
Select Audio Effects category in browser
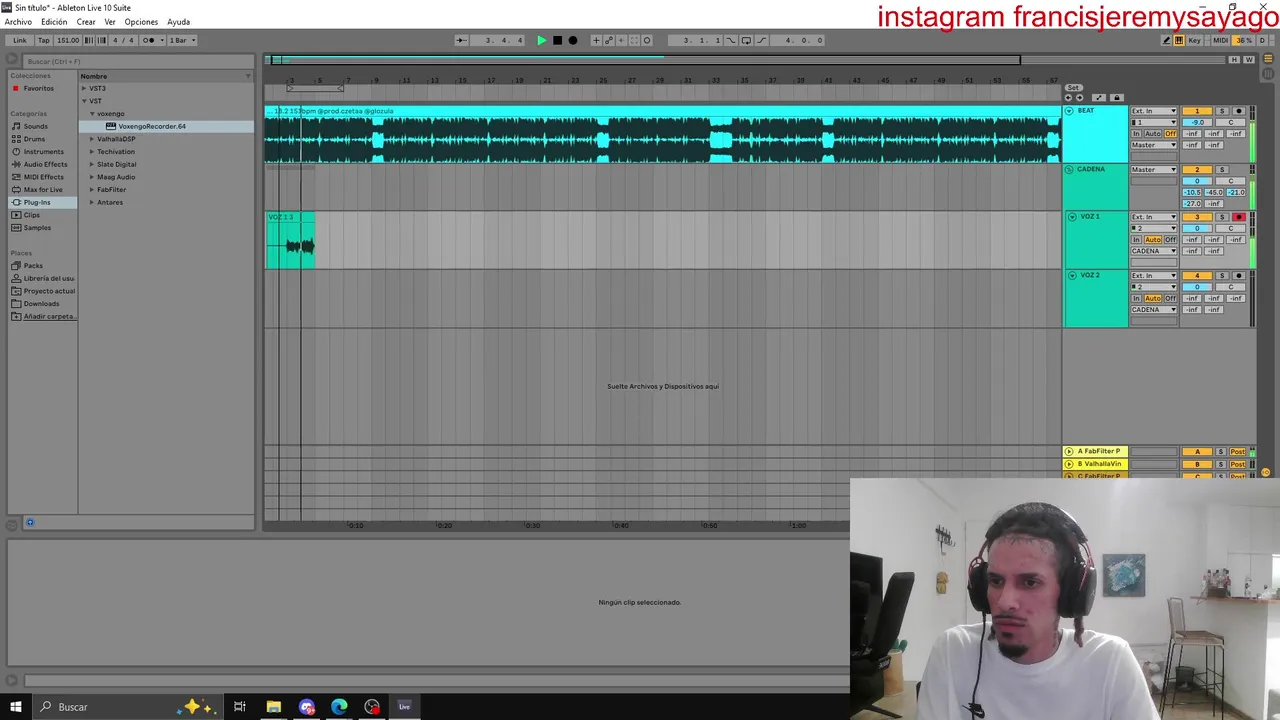pyautogui.click(x=45, y=164)
